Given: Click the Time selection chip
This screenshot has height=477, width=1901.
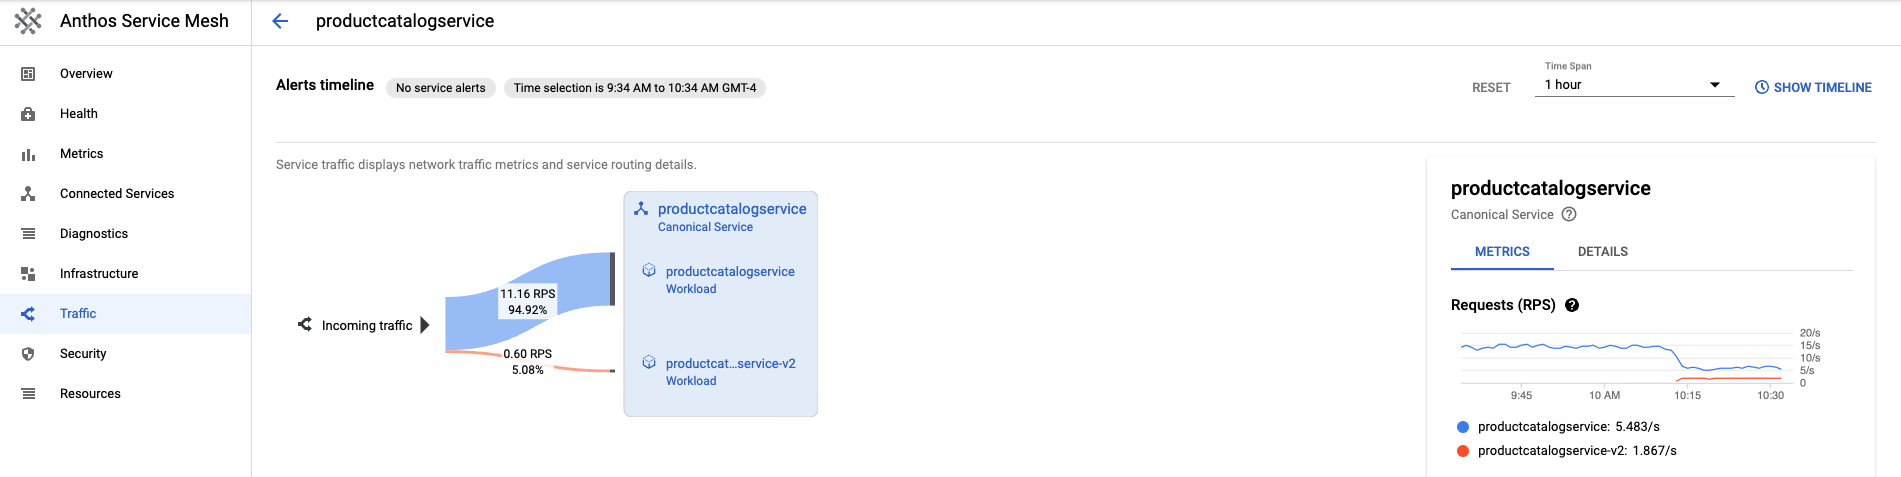Looking at the screenshot, I should (634, 88).
